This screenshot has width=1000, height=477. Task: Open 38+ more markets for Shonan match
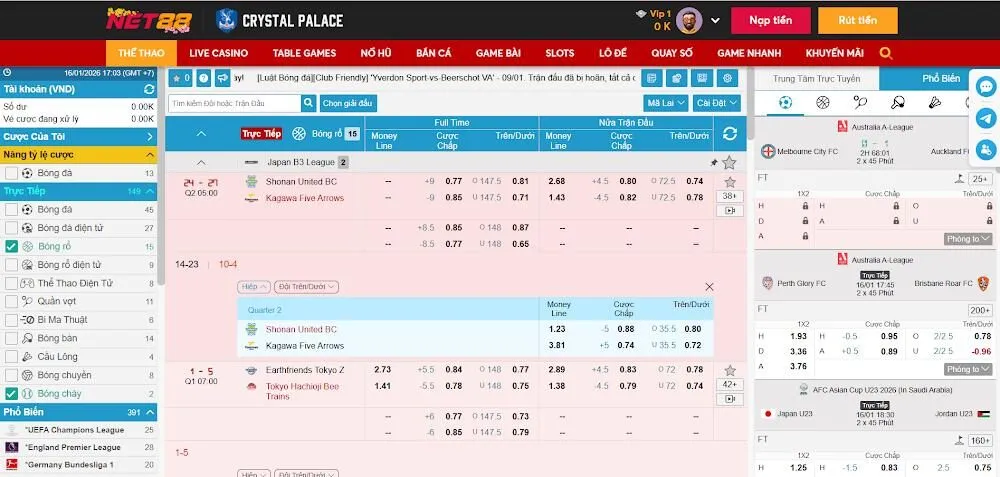point(730,196)
